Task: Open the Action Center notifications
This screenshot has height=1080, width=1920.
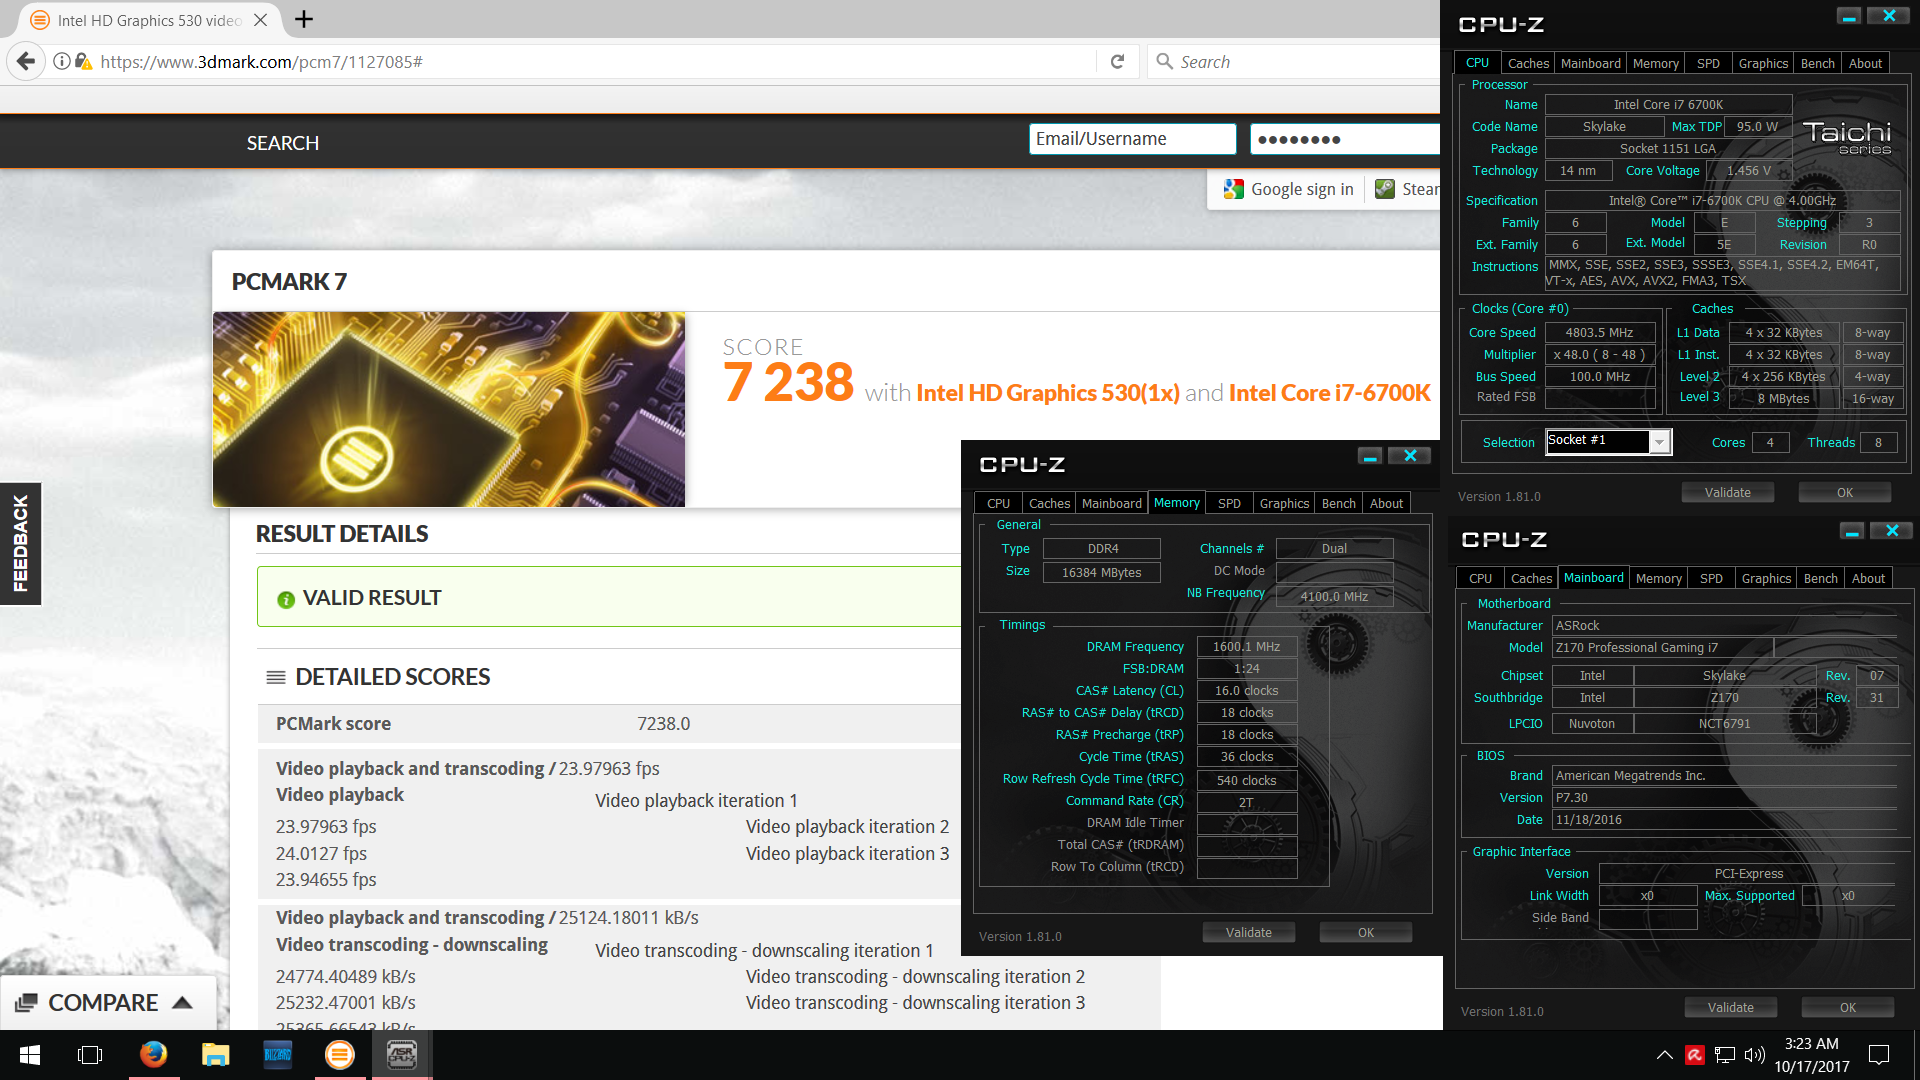Action: click(x=1879, y=1054)
